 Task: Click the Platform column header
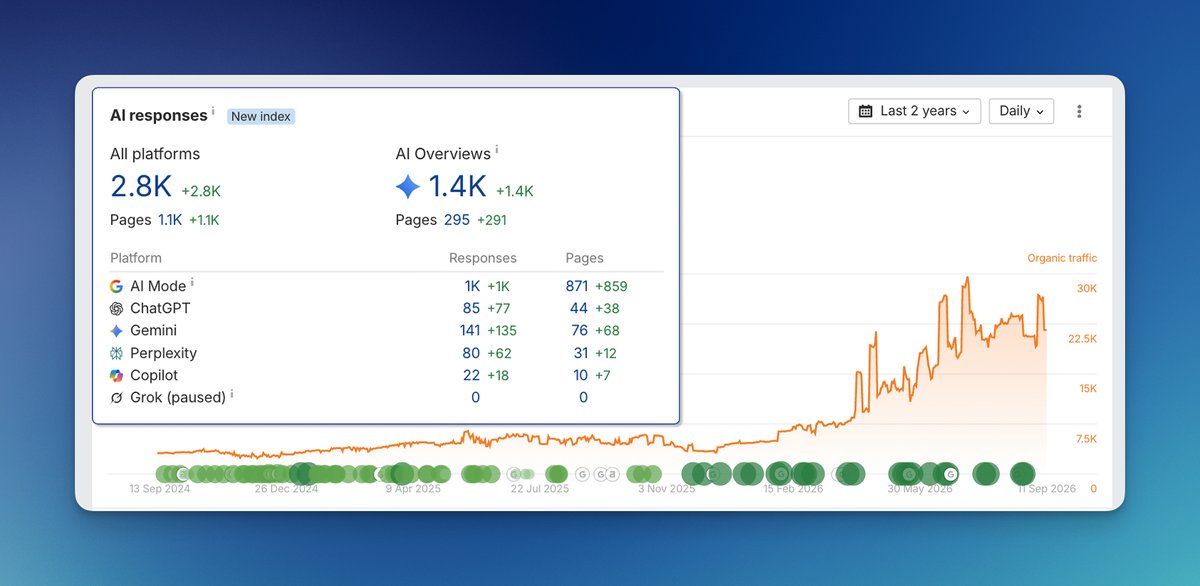click(136, 258)
